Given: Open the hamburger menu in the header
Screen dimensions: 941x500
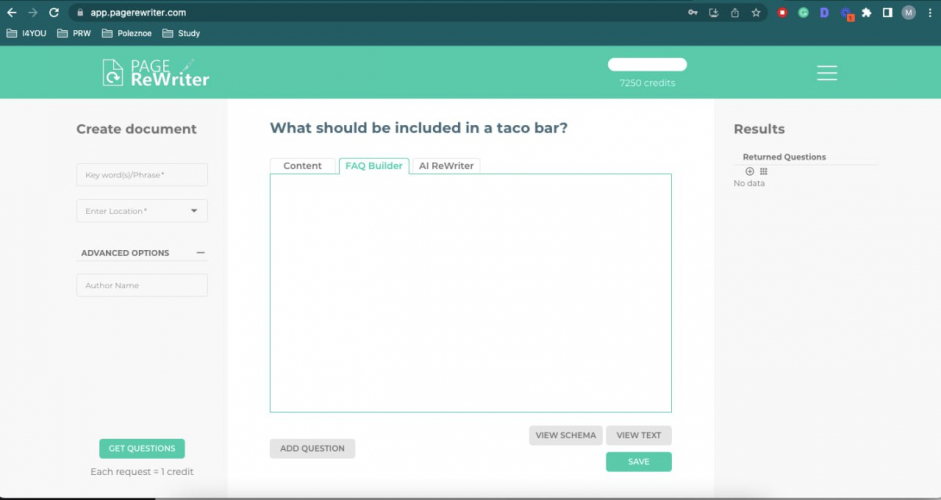Looking at the screenshot, I should click(x=827, y=73).
